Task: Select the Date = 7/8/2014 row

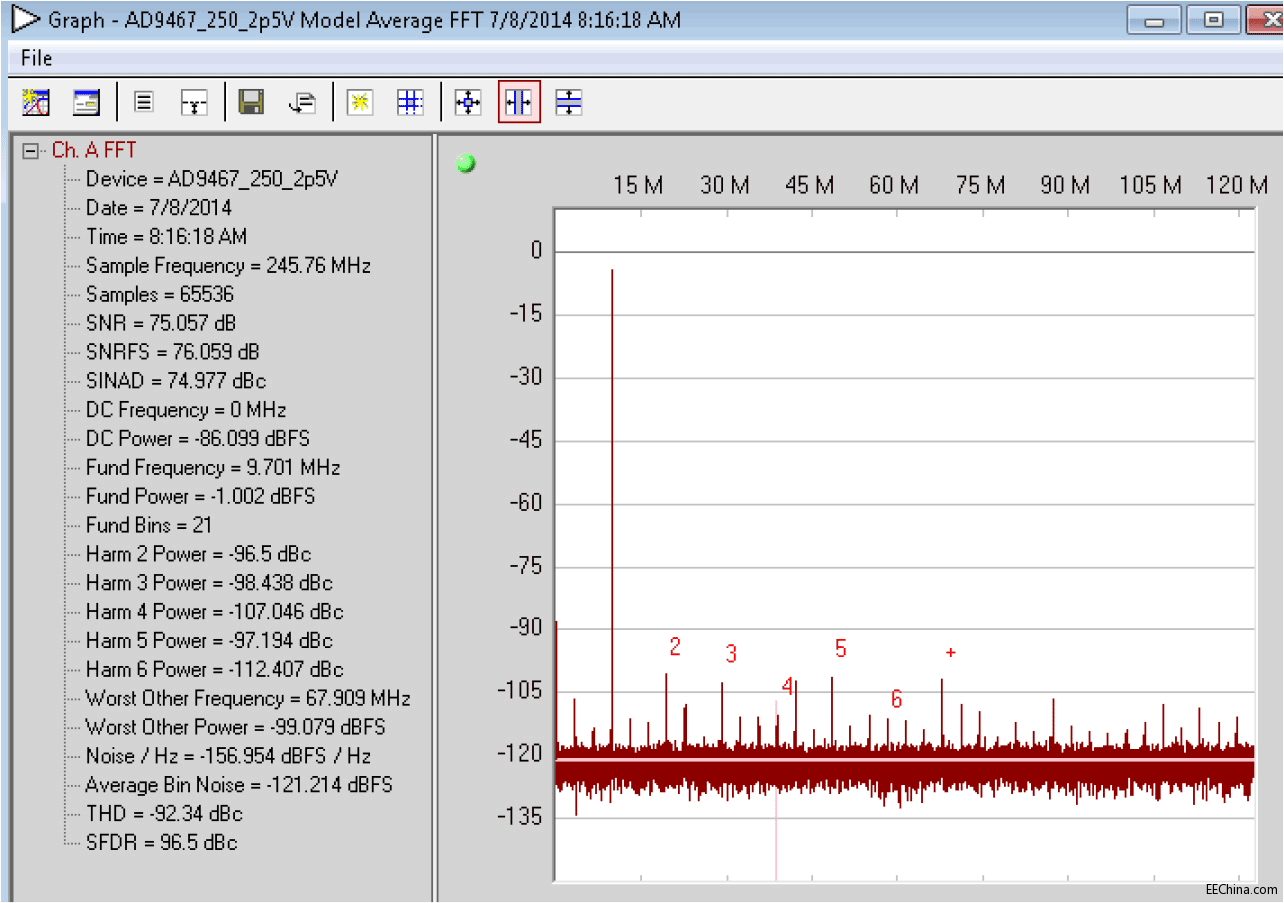Action: point(158,208)
